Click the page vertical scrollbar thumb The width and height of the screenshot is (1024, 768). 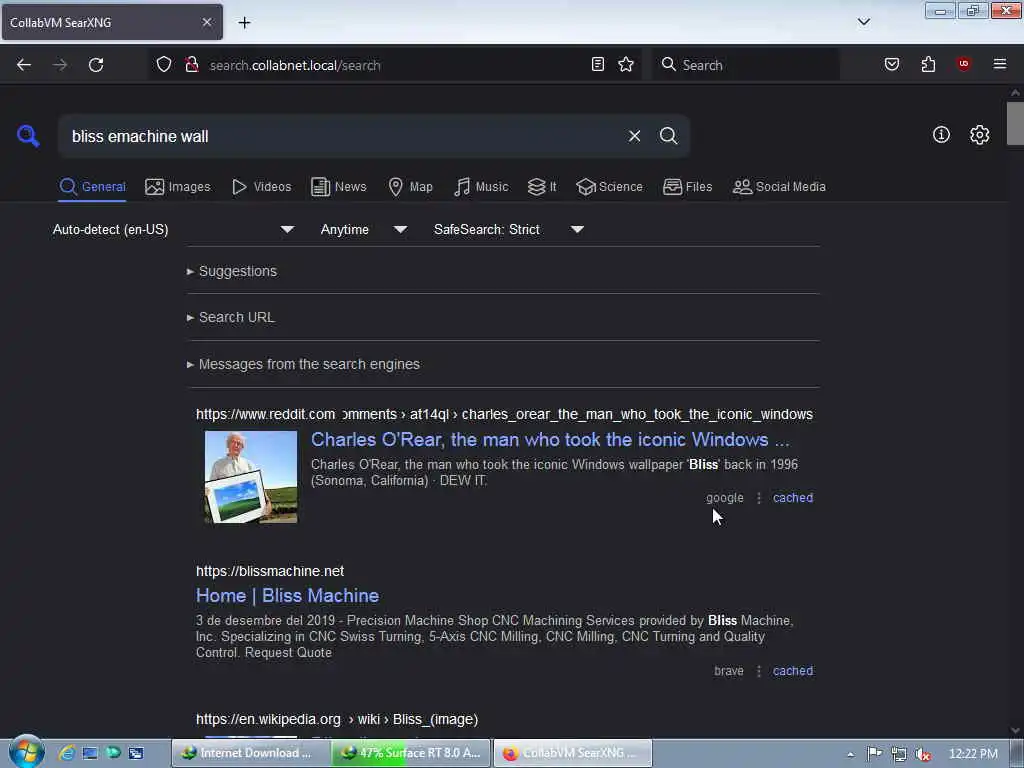click(1015, 123)
